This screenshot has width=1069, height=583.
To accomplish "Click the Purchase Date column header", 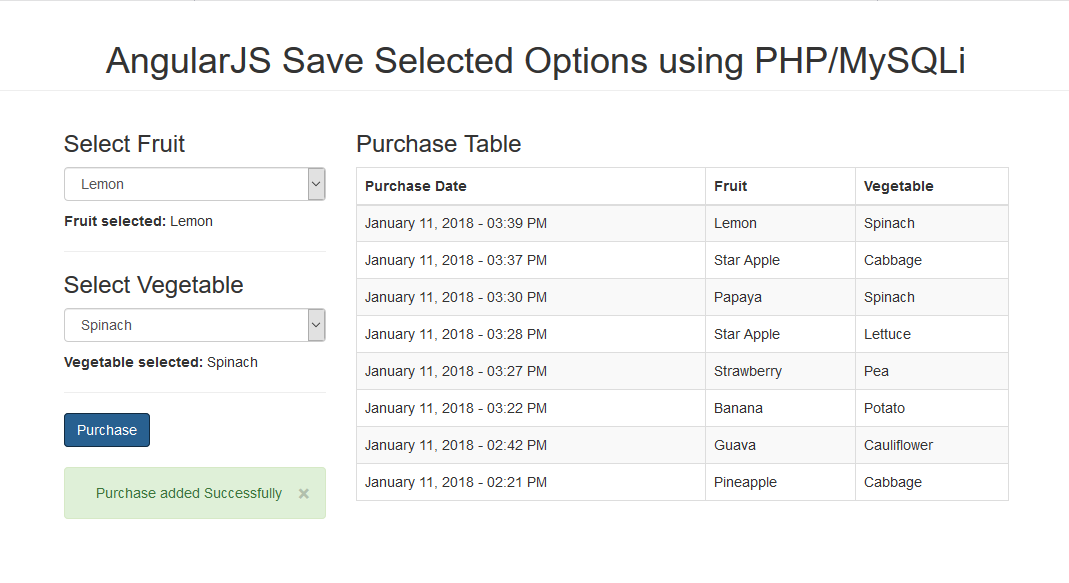I will [x=416, y=186].
